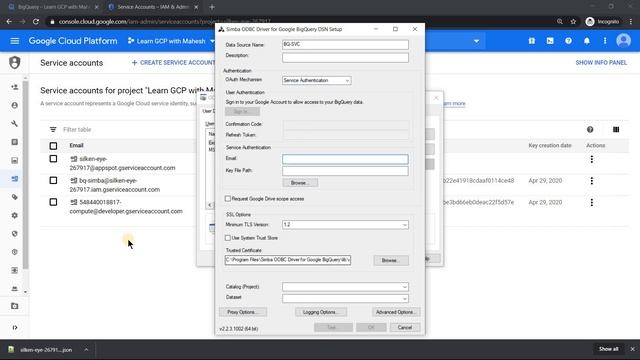The width and height of the screenshot is (640, 360).
Task: Open the Google Cloud hamburger navigation menu
Action: [15, 41]
